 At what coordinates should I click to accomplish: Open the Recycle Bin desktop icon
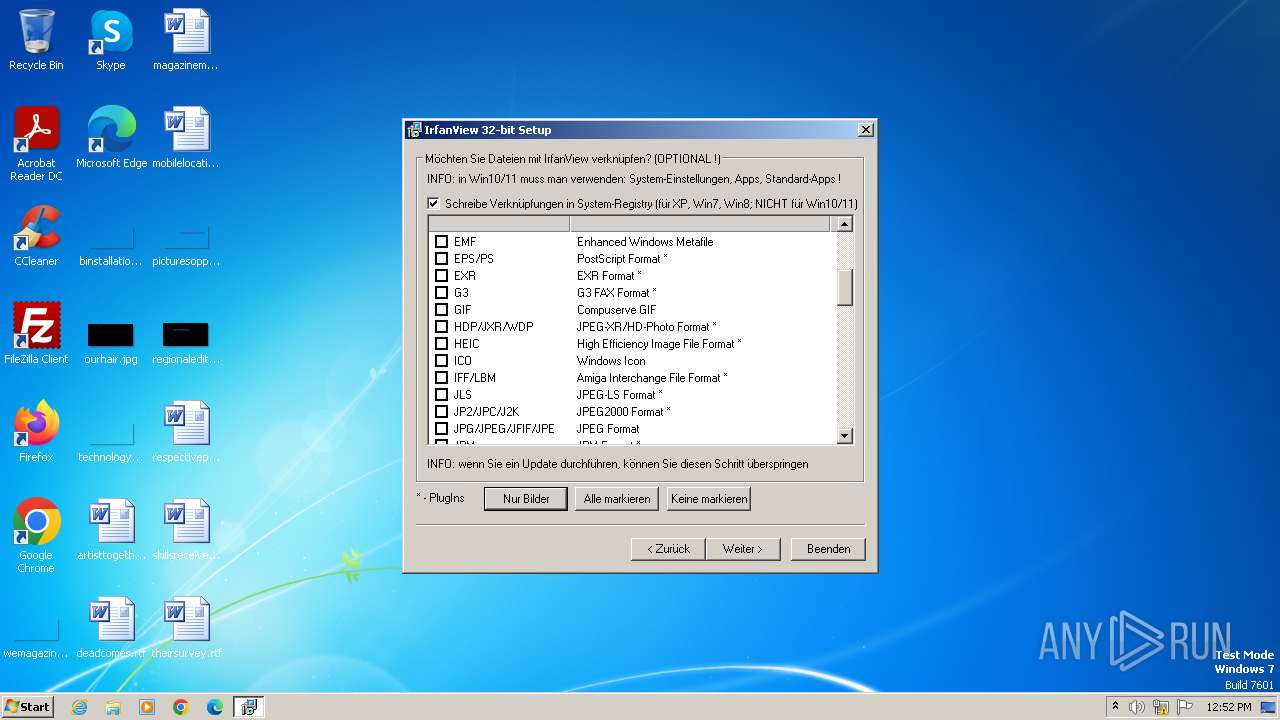[x=36, y=40]
